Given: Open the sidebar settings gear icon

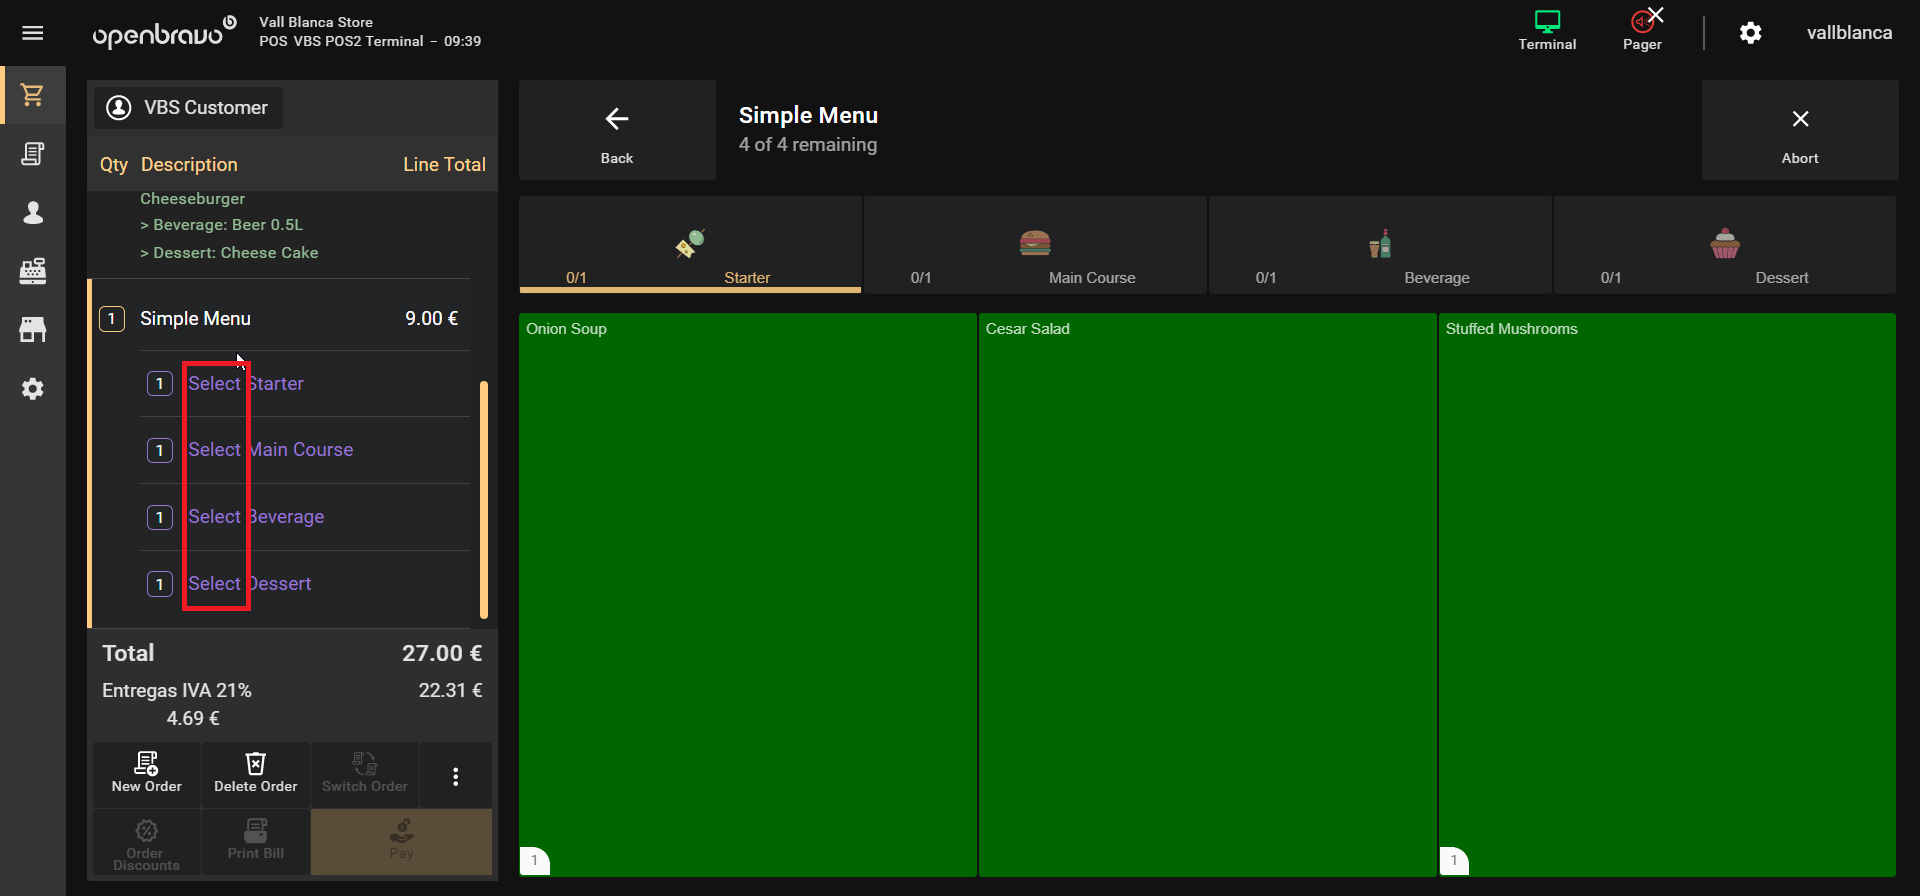Looking at the screenshot, I should 33,389.
